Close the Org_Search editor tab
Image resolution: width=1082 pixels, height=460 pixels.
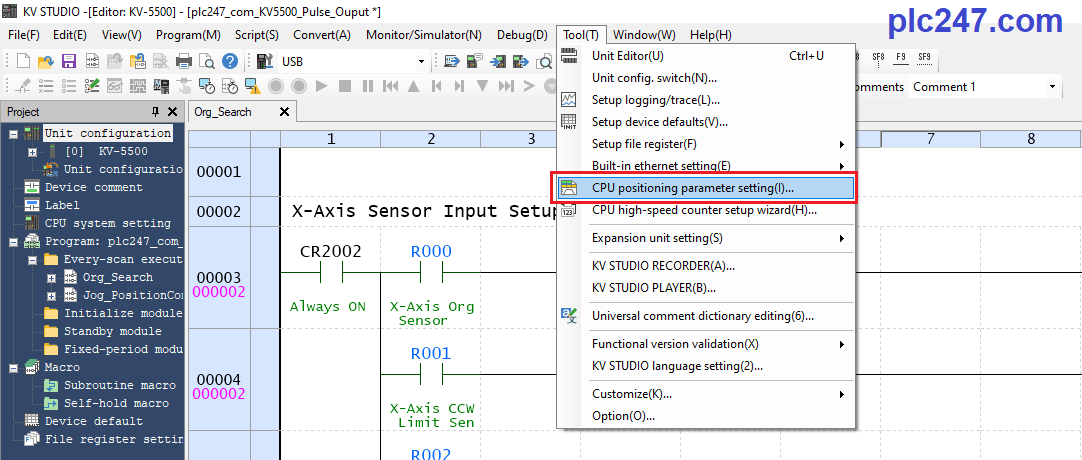click(284, 112)
